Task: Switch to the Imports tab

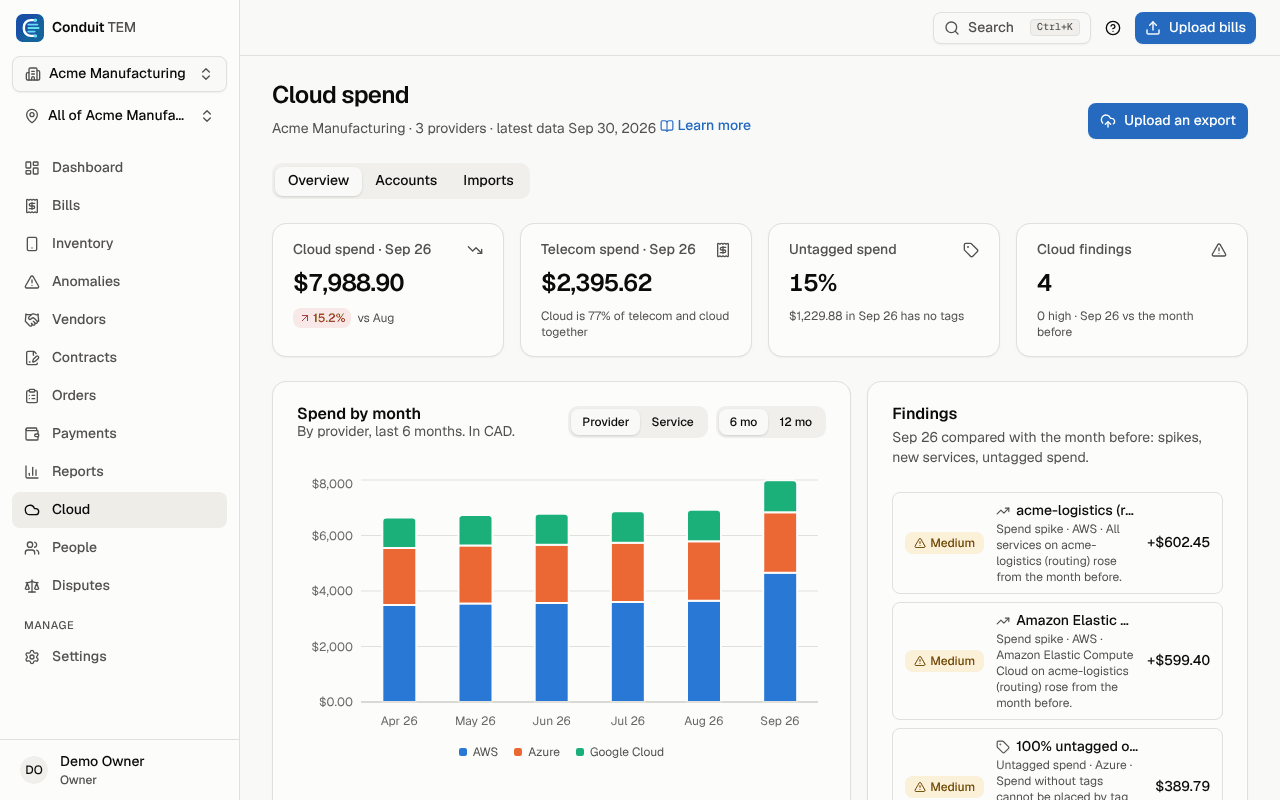Action: click(488, 181)
